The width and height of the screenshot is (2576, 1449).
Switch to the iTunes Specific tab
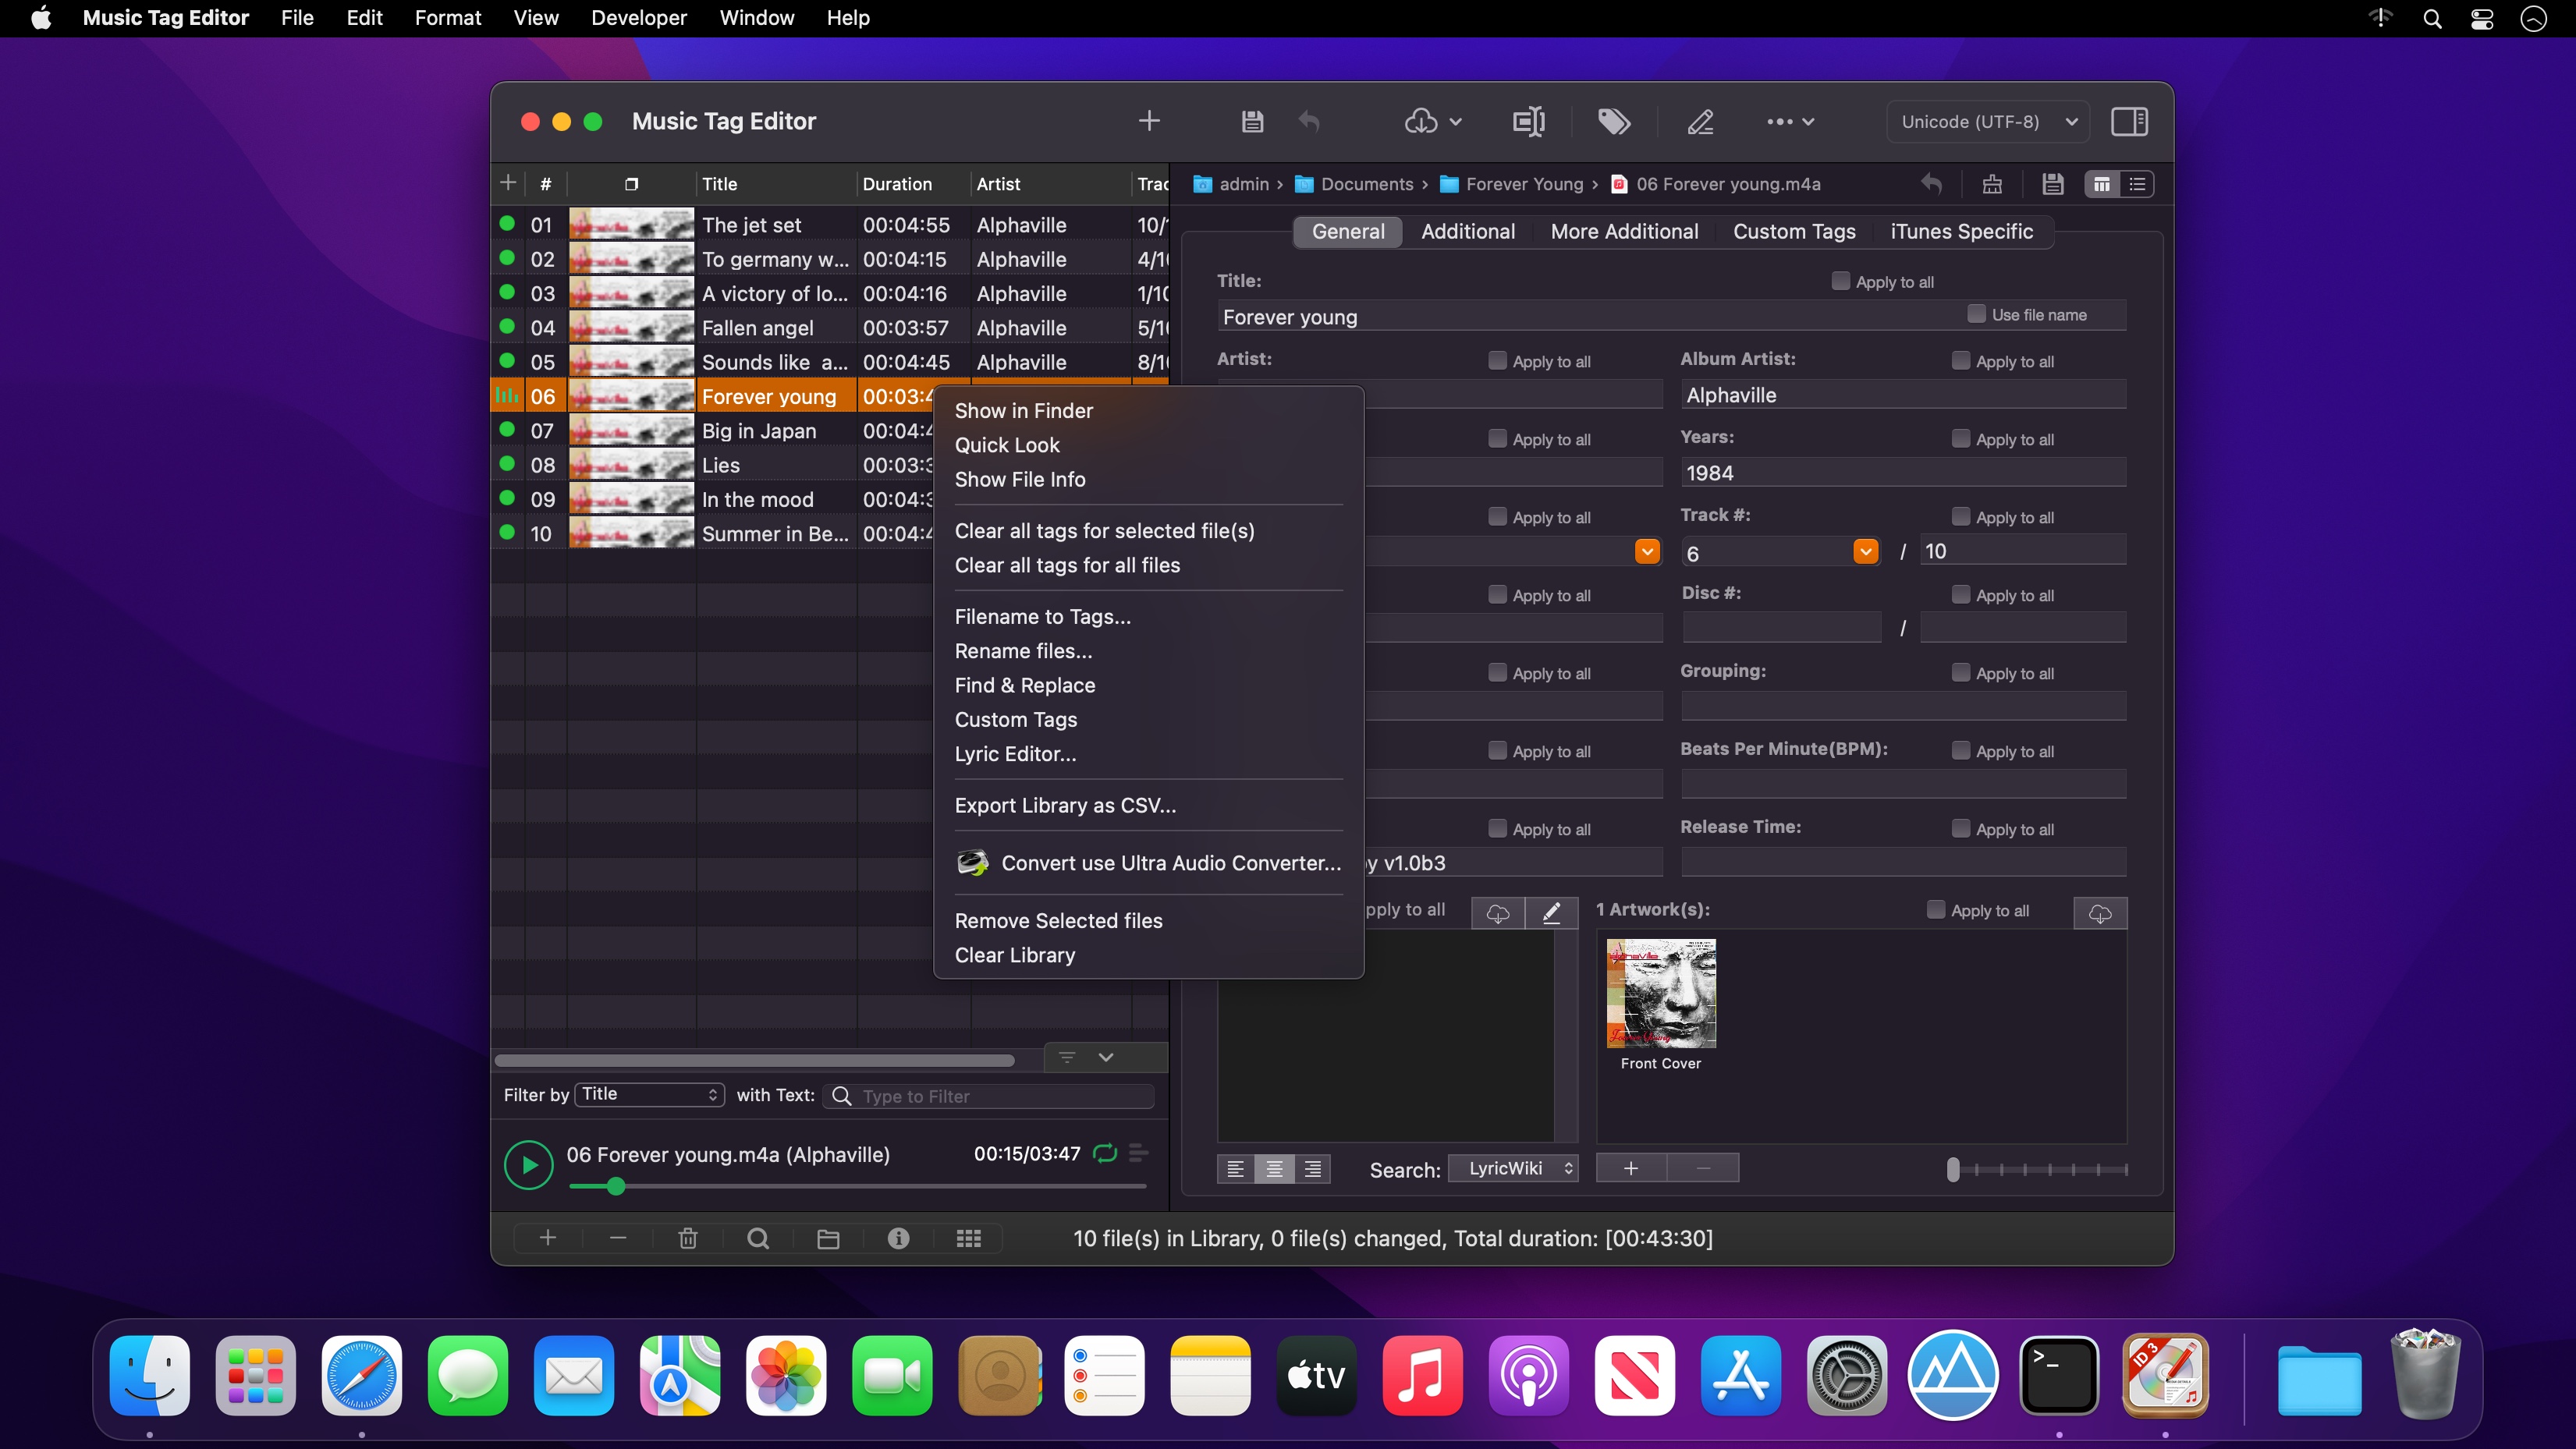click(x=1961, y=231)
